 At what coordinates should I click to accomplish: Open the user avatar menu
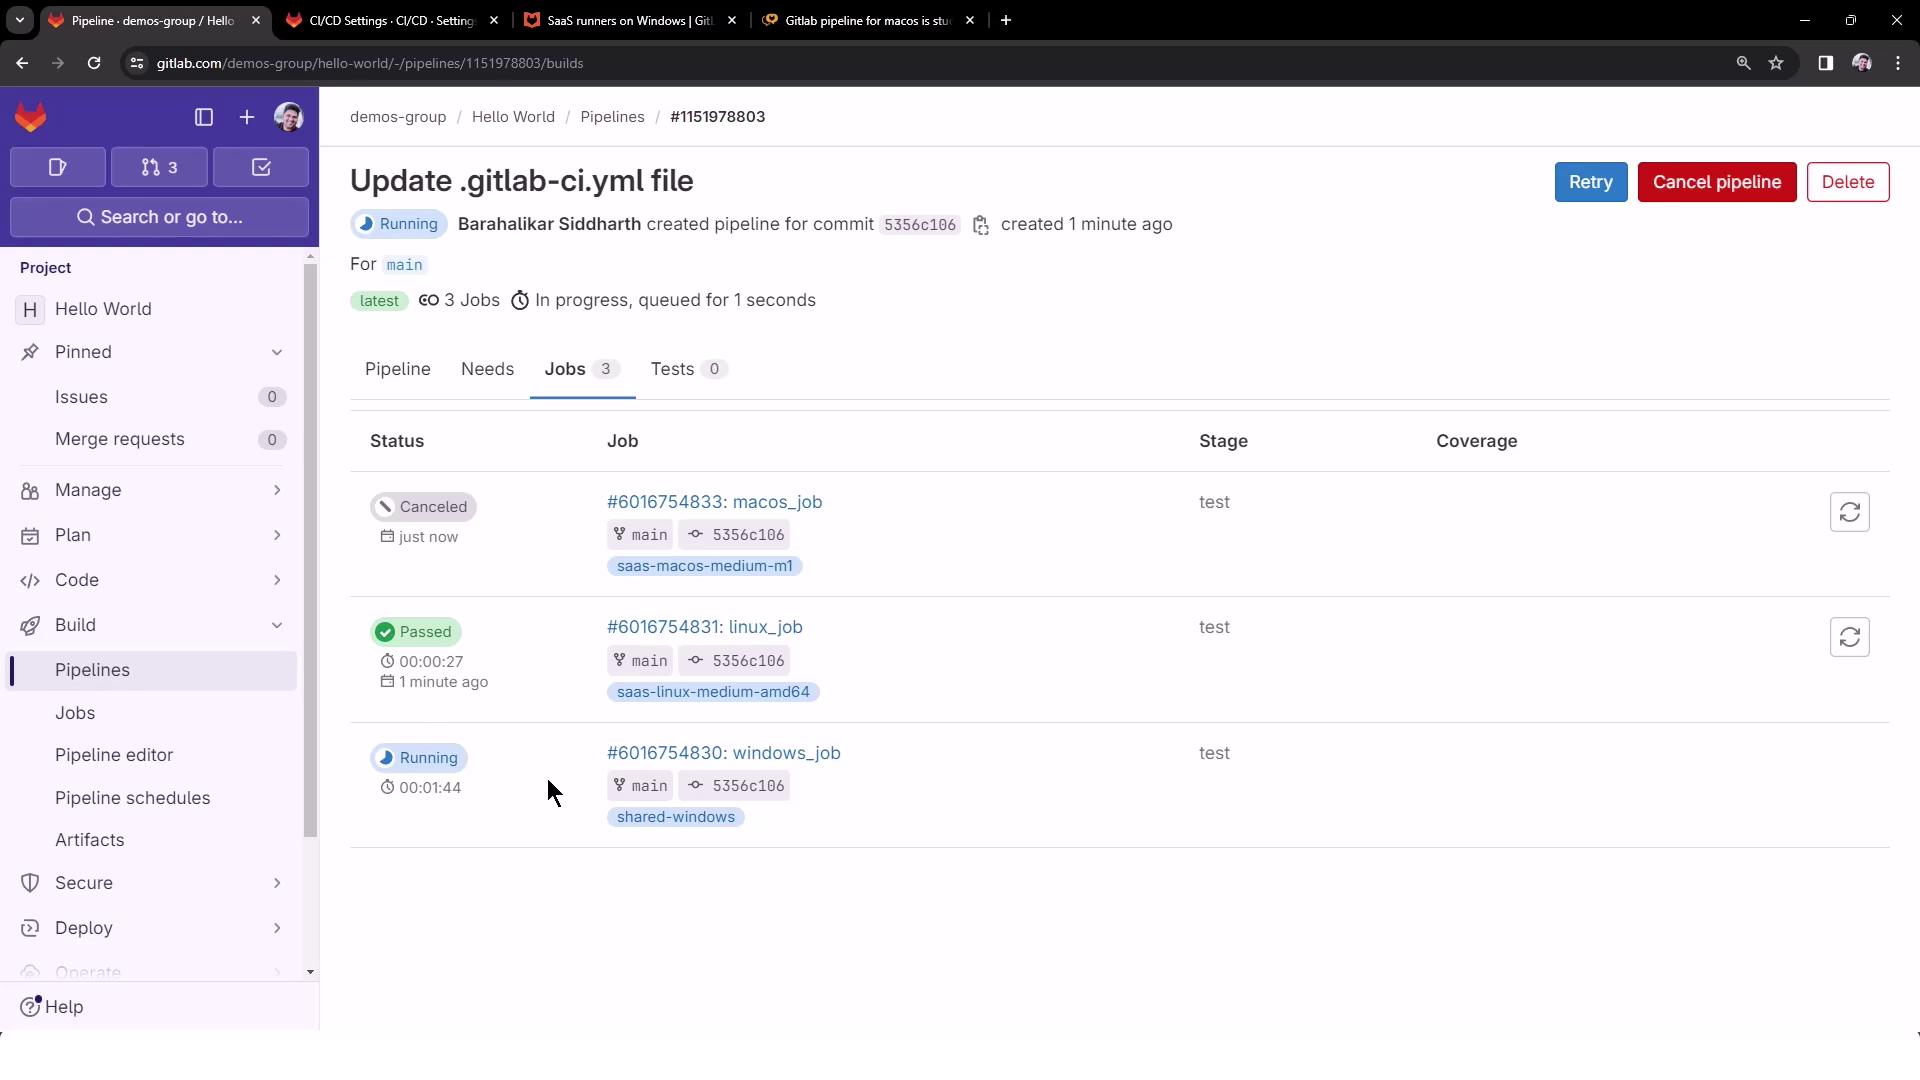click(x=289, y=118)
